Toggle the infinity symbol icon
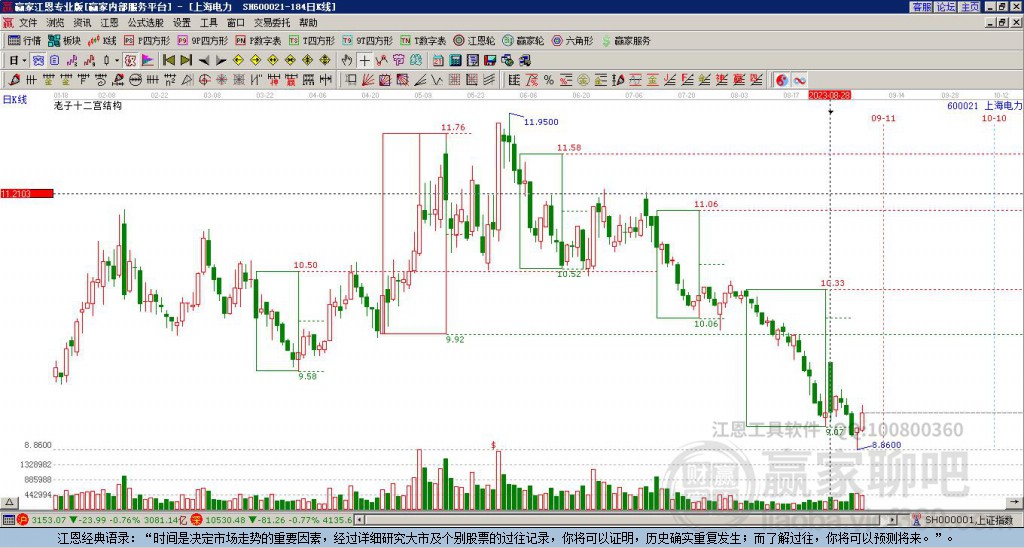Viewport: 1024px width, 548px height. click(799, 80)
